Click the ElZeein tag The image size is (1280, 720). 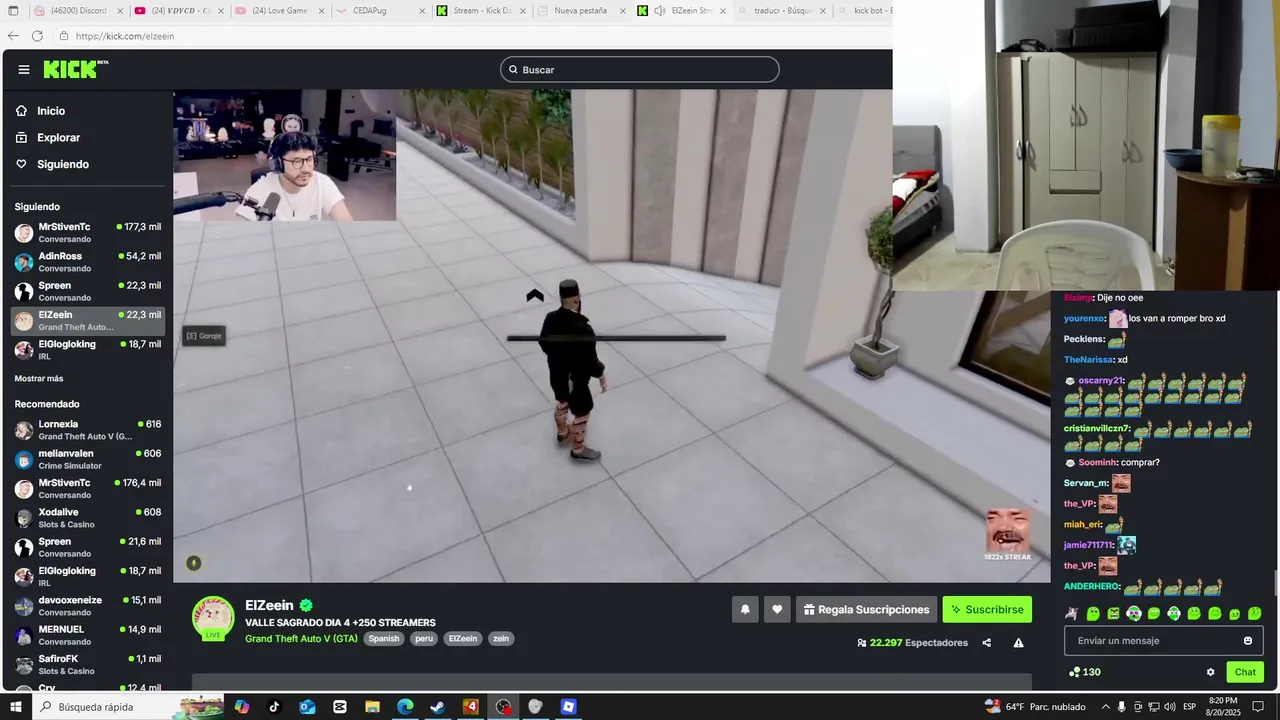coord(463,638)
